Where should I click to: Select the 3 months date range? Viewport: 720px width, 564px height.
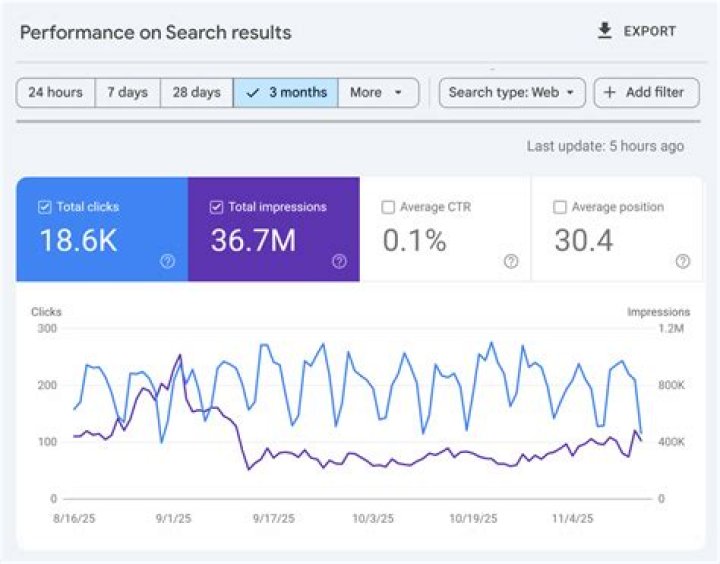pos(286,92)
